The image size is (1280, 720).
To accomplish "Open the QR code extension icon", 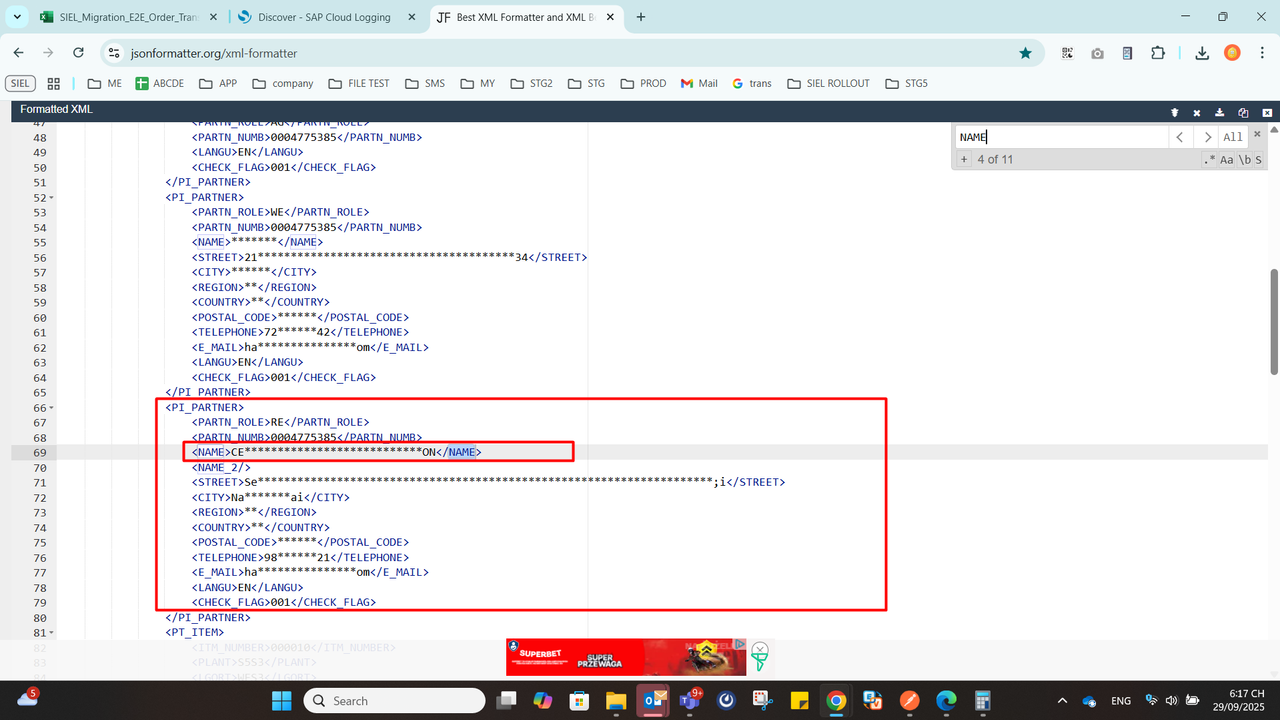I will [x=1067, y=53].
